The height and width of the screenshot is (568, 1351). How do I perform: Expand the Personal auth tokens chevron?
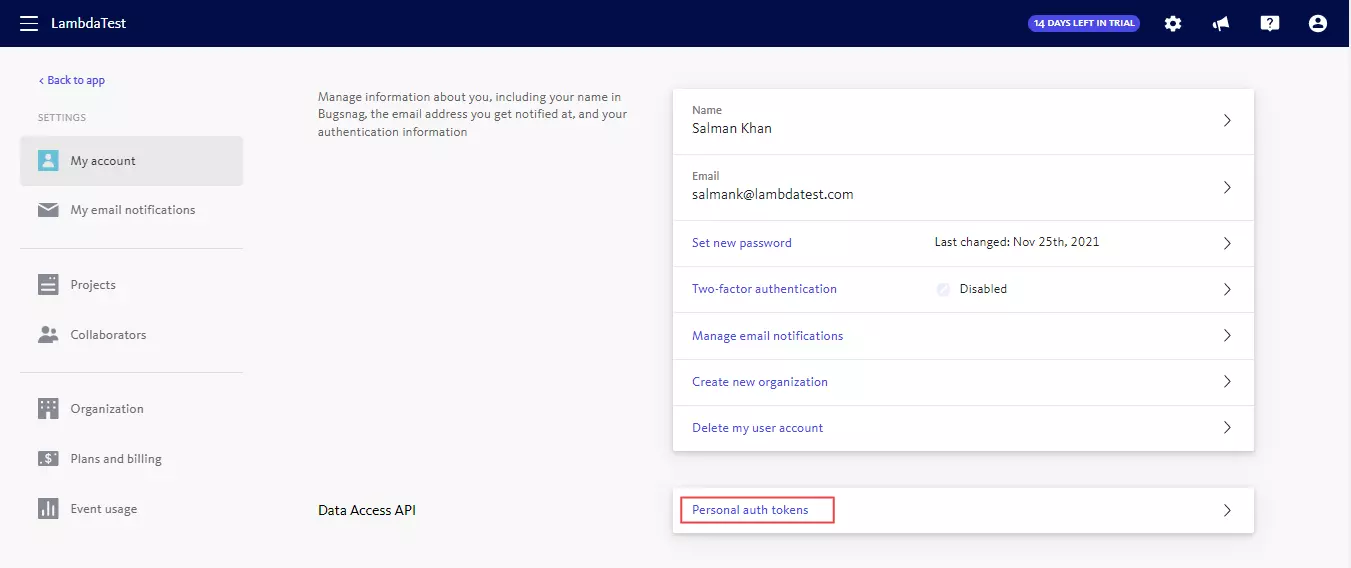point(1227,510)
